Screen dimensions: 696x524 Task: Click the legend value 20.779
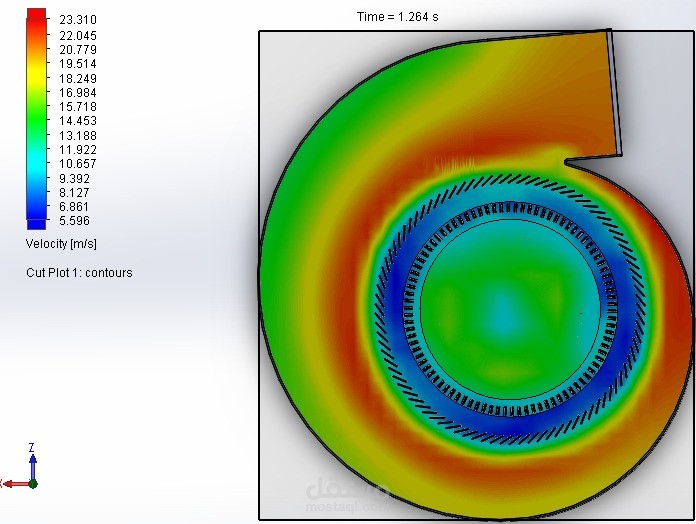pyautogui.click(x=78, y=50)
